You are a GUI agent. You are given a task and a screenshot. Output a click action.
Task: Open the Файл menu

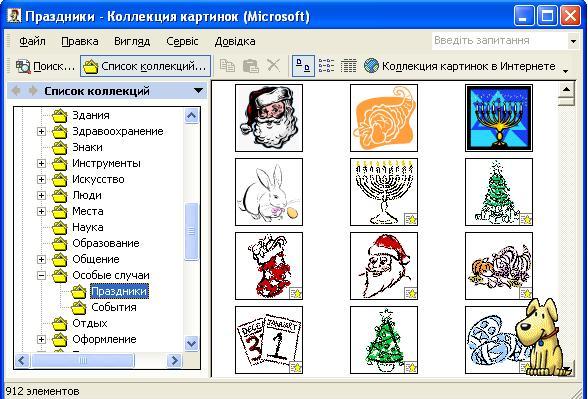tap(32, 41)
